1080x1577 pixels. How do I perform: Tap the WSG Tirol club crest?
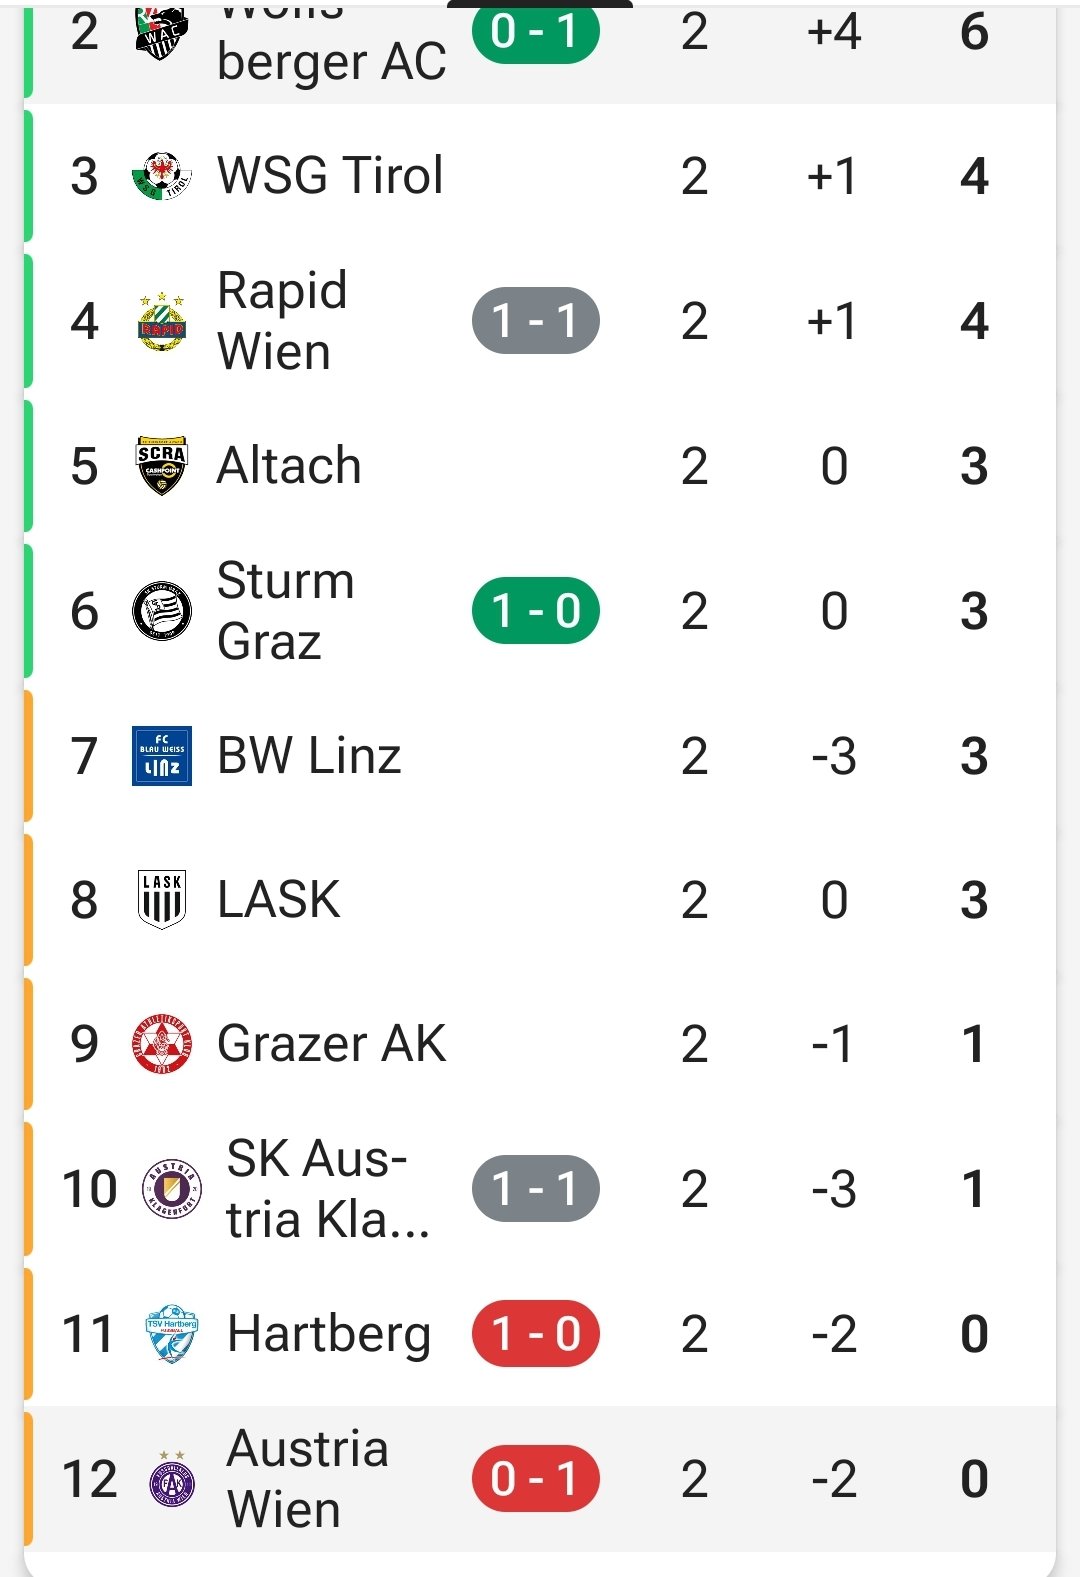point(161,176)
